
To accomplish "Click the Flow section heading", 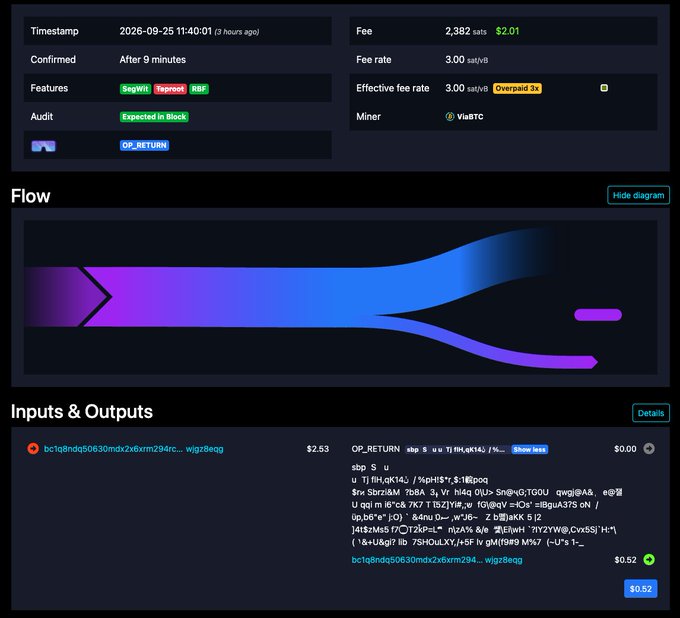I will point(30,196).
